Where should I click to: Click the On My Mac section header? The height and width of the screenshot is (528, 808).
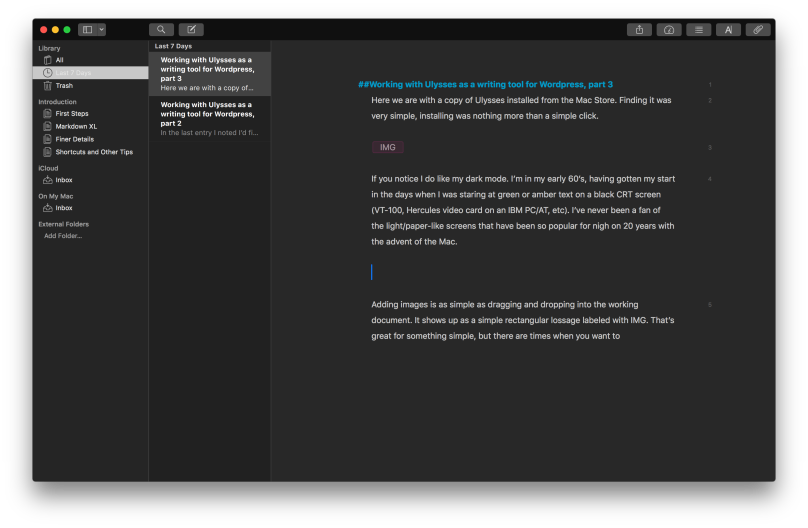(x=56, y=196)
